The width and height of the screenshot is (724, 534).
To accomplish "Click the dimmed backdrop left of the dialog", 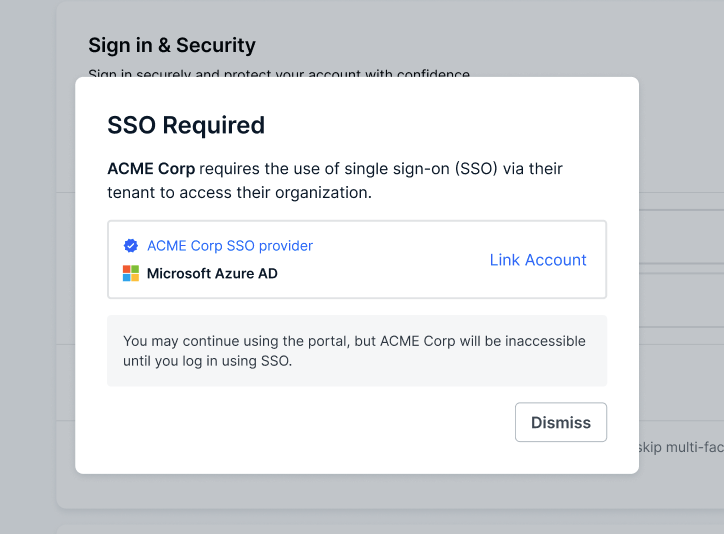I will [37, 300].
